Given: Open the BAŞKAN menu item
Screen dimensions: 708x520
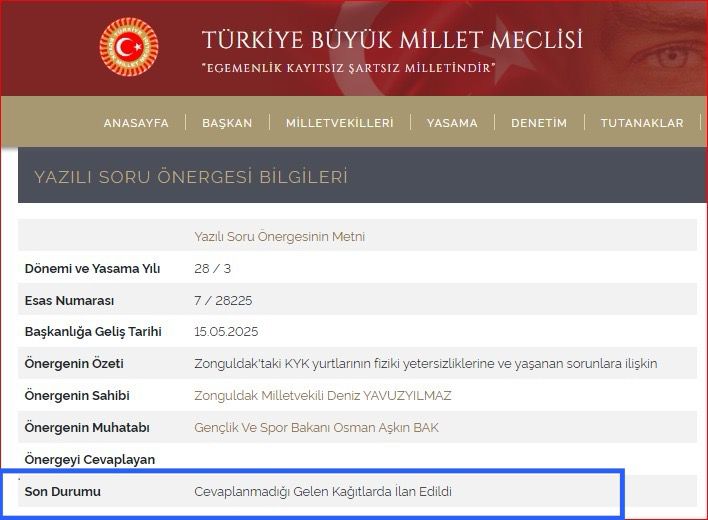Looking at the screenshot, I should pos(227,123).
